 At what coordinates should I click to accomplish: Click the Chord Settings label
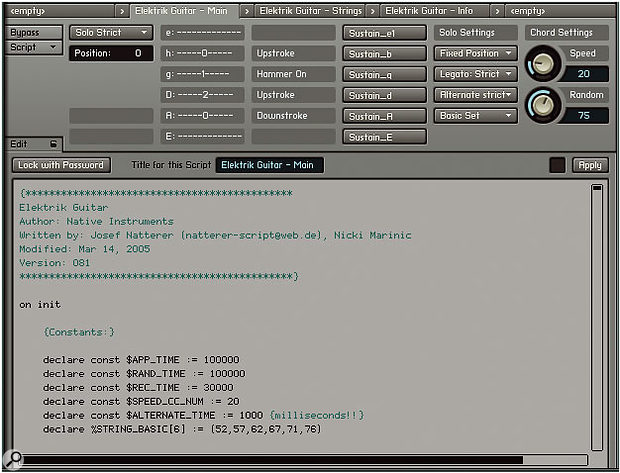[x=567, y=32]
